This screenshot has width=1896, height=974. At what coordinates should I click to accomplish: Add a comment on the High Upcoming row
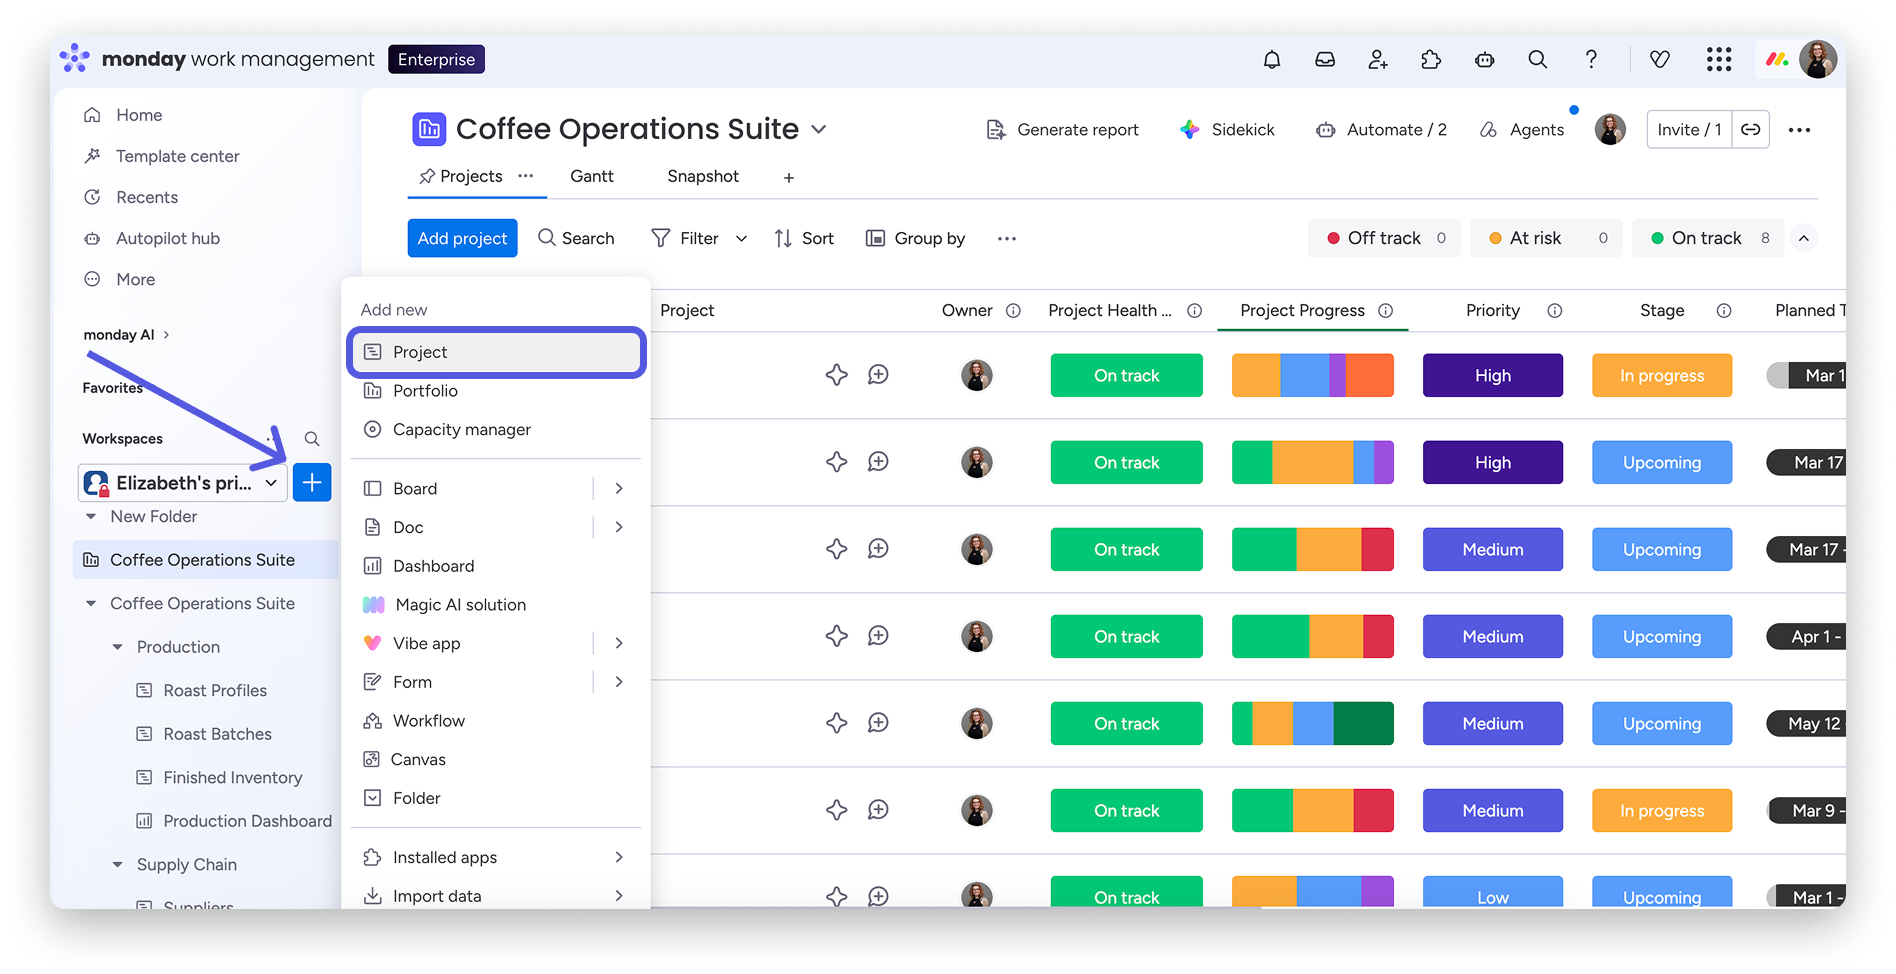(x=878, y=462)
